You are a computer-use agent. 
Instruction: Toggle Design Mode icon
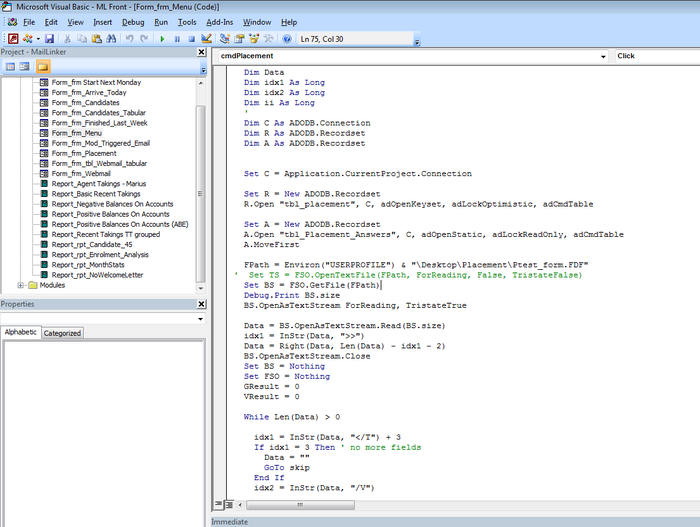(206, 39)
